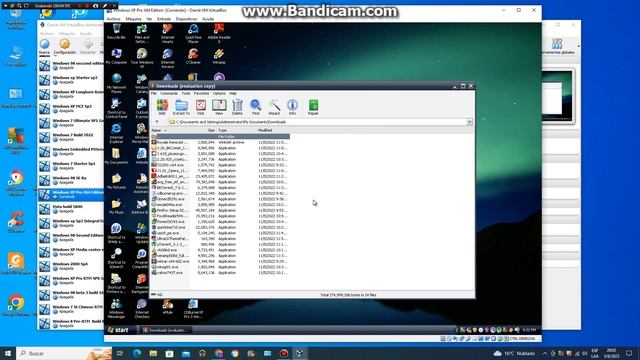The image size is (640, 360).
Task: Click the eMule icon on XP desktop
Action: (168, 306)
